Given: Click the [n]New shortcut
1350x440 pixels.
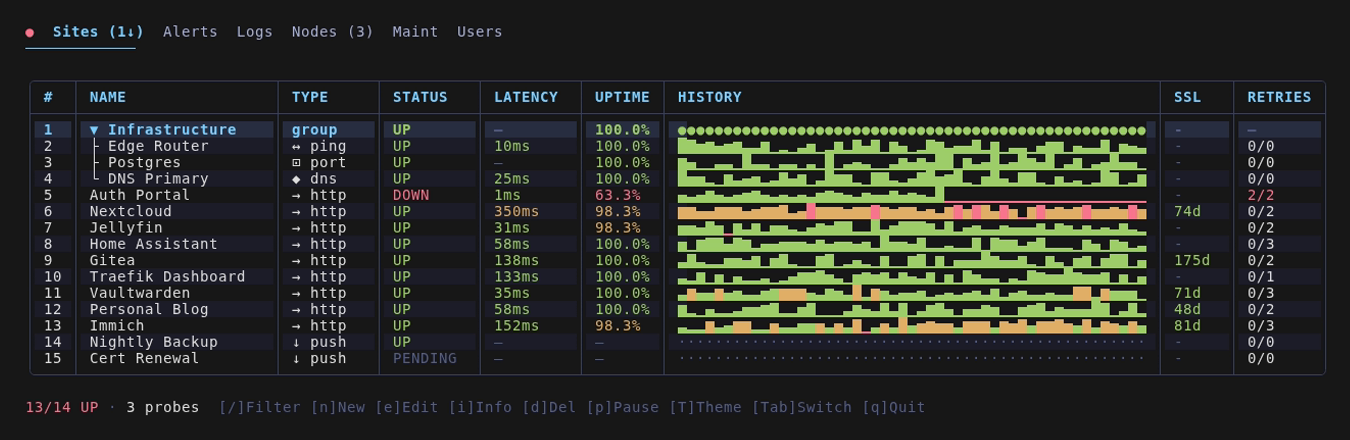Looking at the screenshot, I should tap(338, 407).
